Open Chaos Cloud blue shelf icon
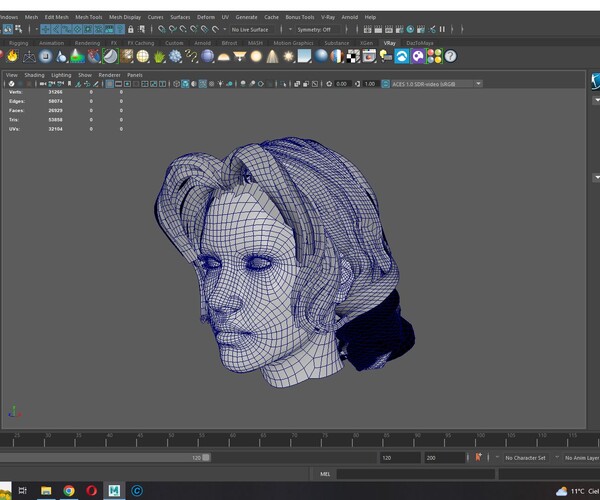Viewport: 600px width, 500px height. tap(402, 56)
